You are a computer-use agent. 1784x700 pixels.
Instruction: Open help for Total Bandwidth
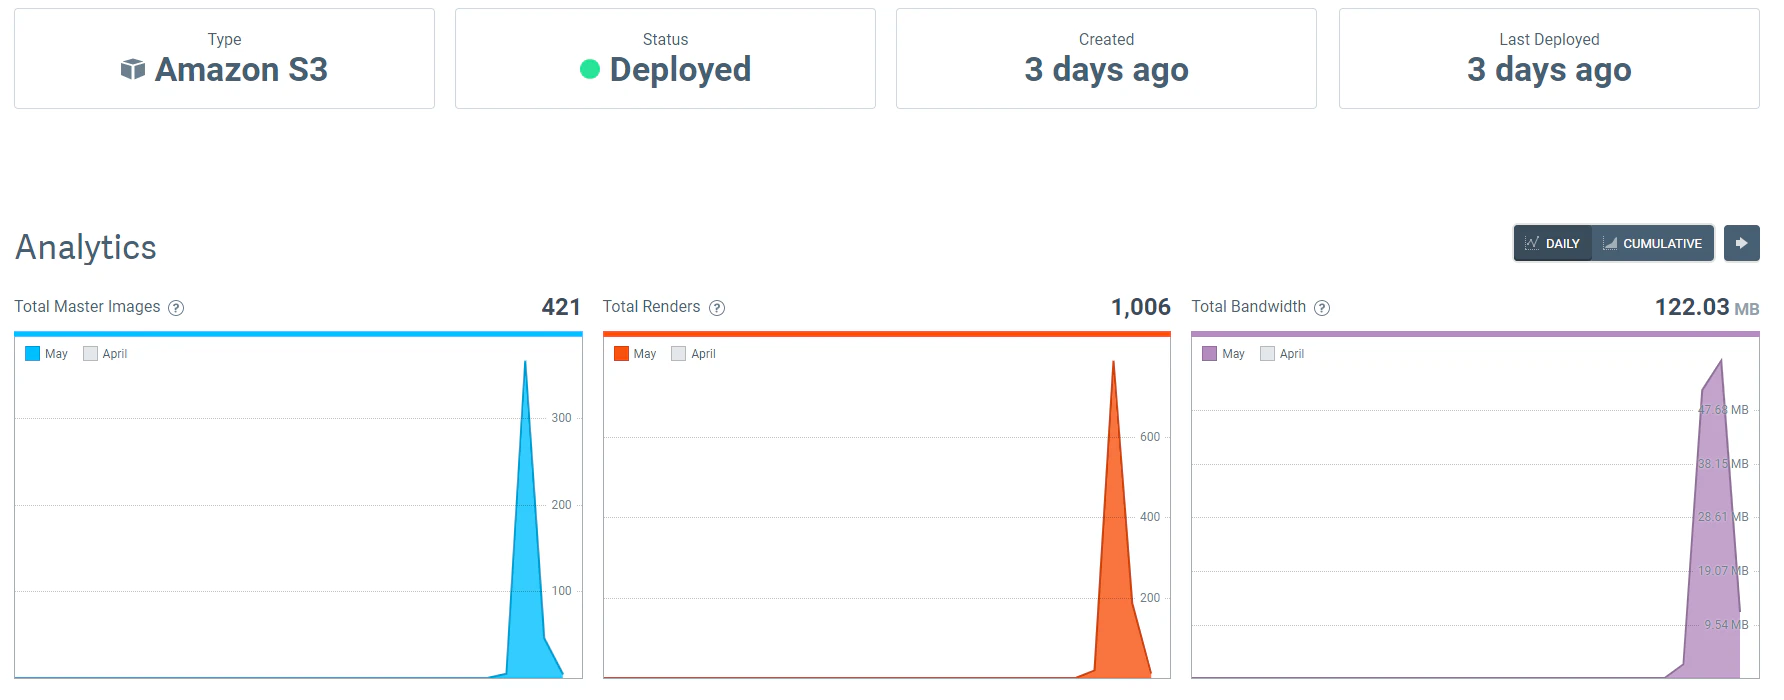tap(1322, 308)
